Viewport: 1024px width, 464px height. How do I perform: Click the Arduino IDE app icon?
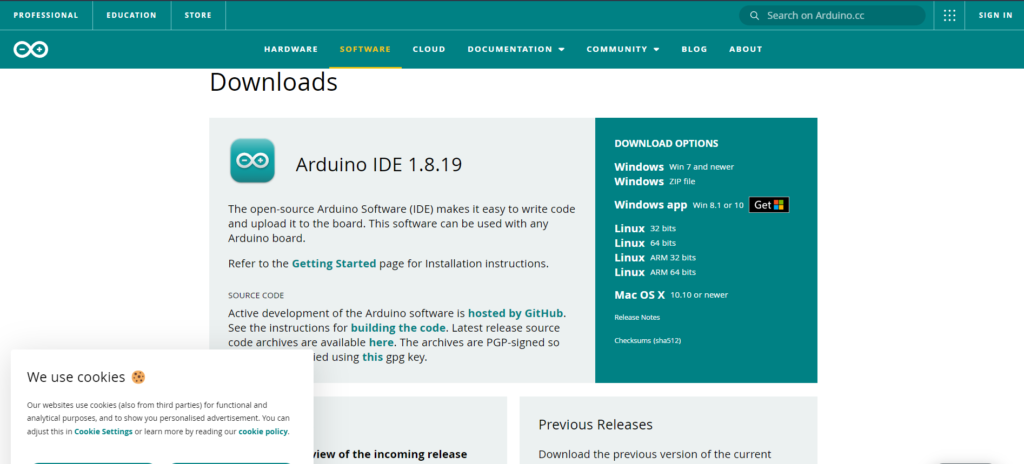coord(252,160)
